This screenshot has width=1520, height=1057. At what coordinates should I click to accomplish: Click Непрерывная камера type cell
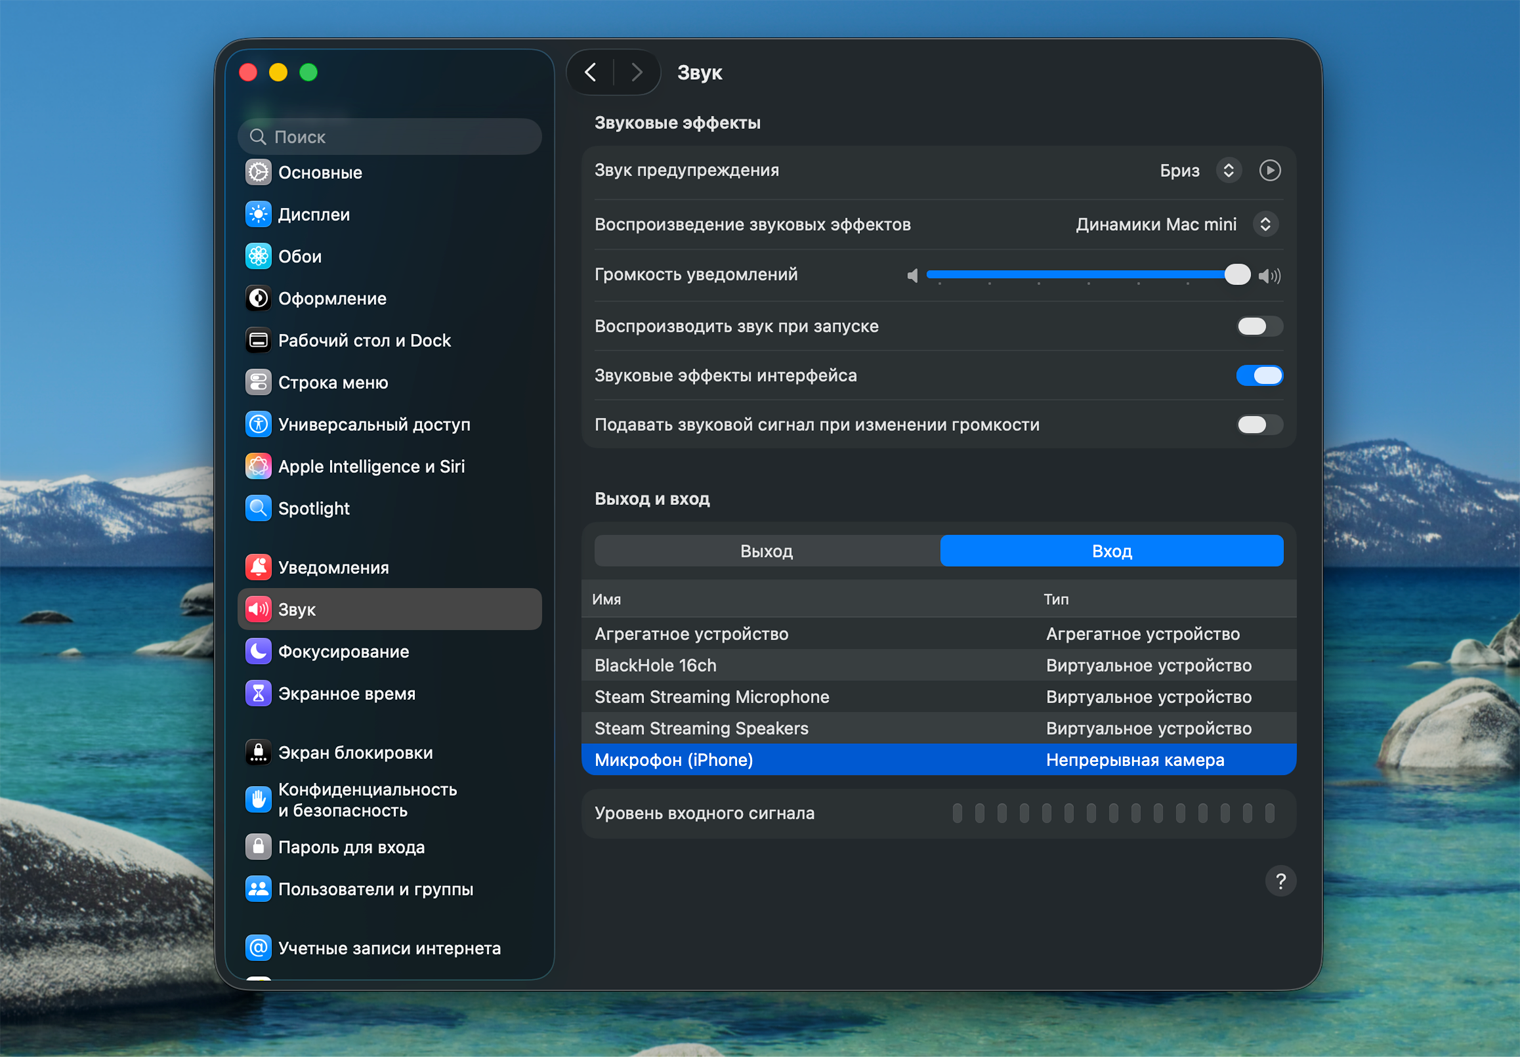(1135, 760)
